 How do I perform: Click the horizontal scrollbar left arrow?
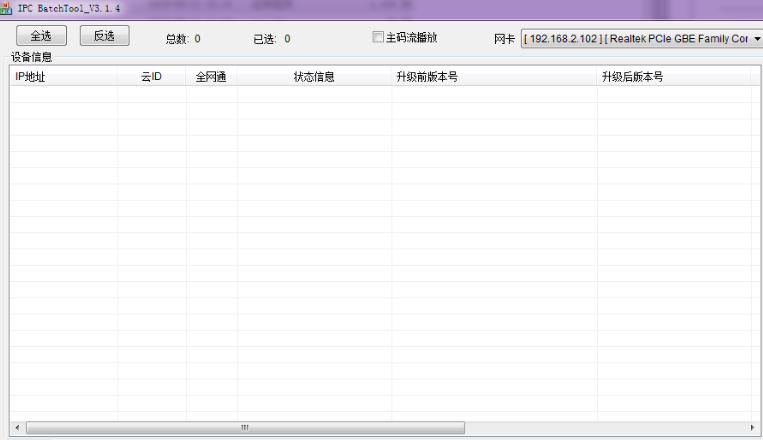[x=18, y=428]
